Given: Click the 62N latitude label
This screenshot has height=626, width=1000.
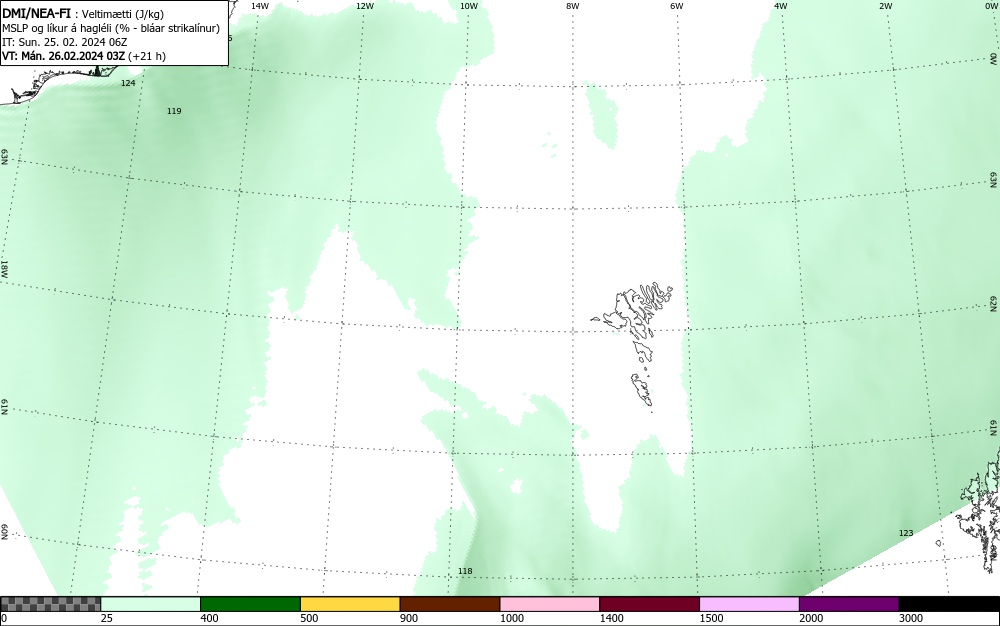Looking at the screenshot, I should 993,303.
